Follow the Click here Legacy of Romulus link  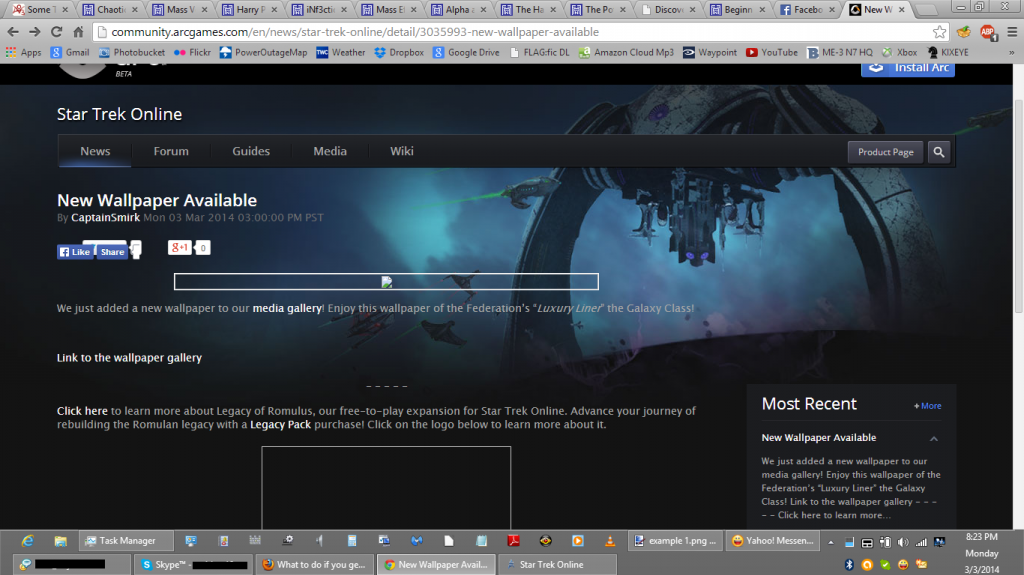(x=82, y=411)
